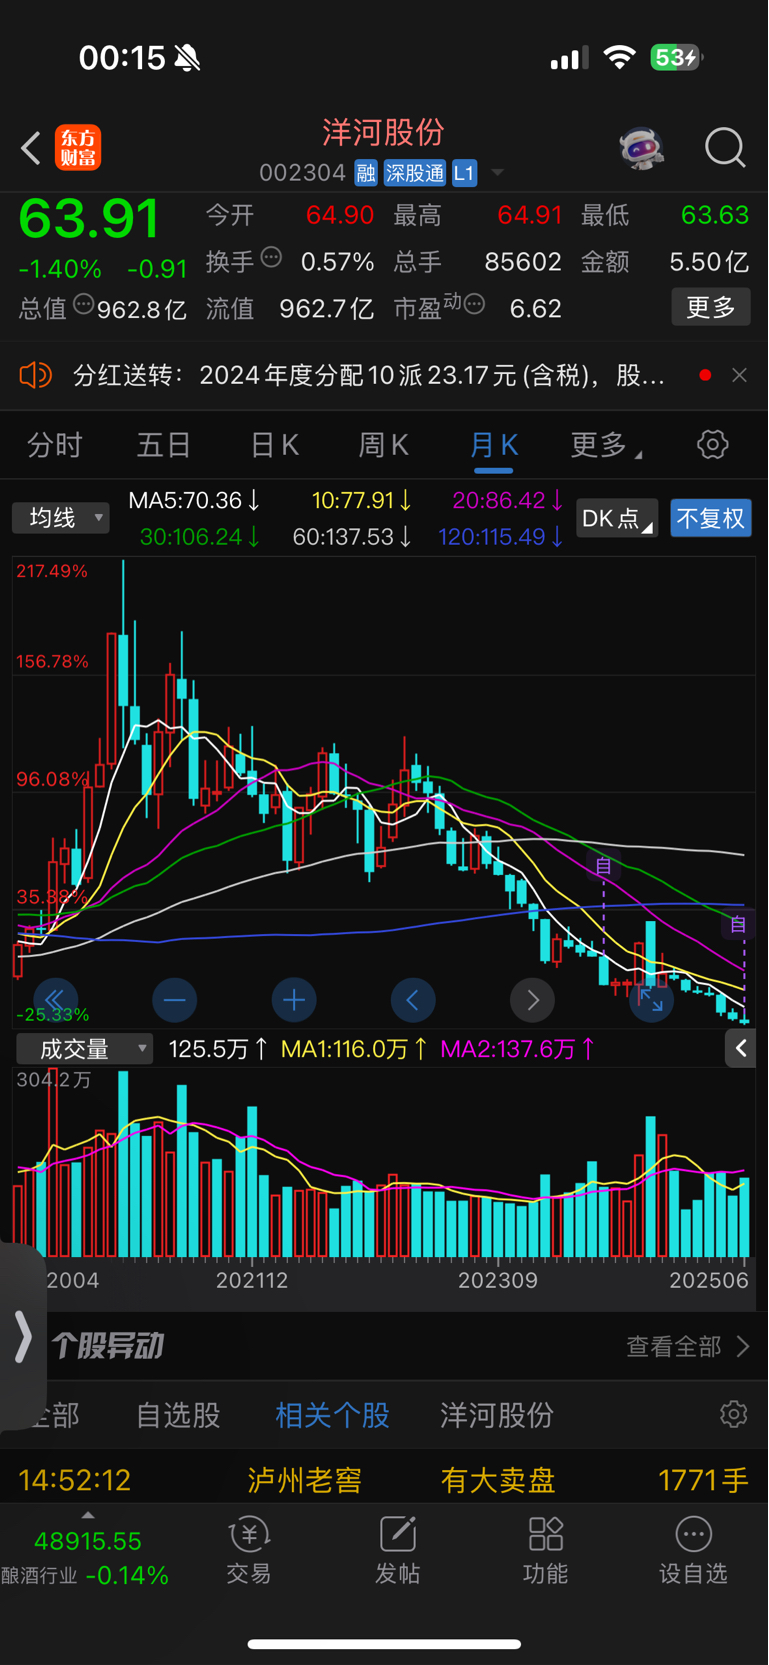
Task: Tap the search magnifier icon
Action: point(725,148)
